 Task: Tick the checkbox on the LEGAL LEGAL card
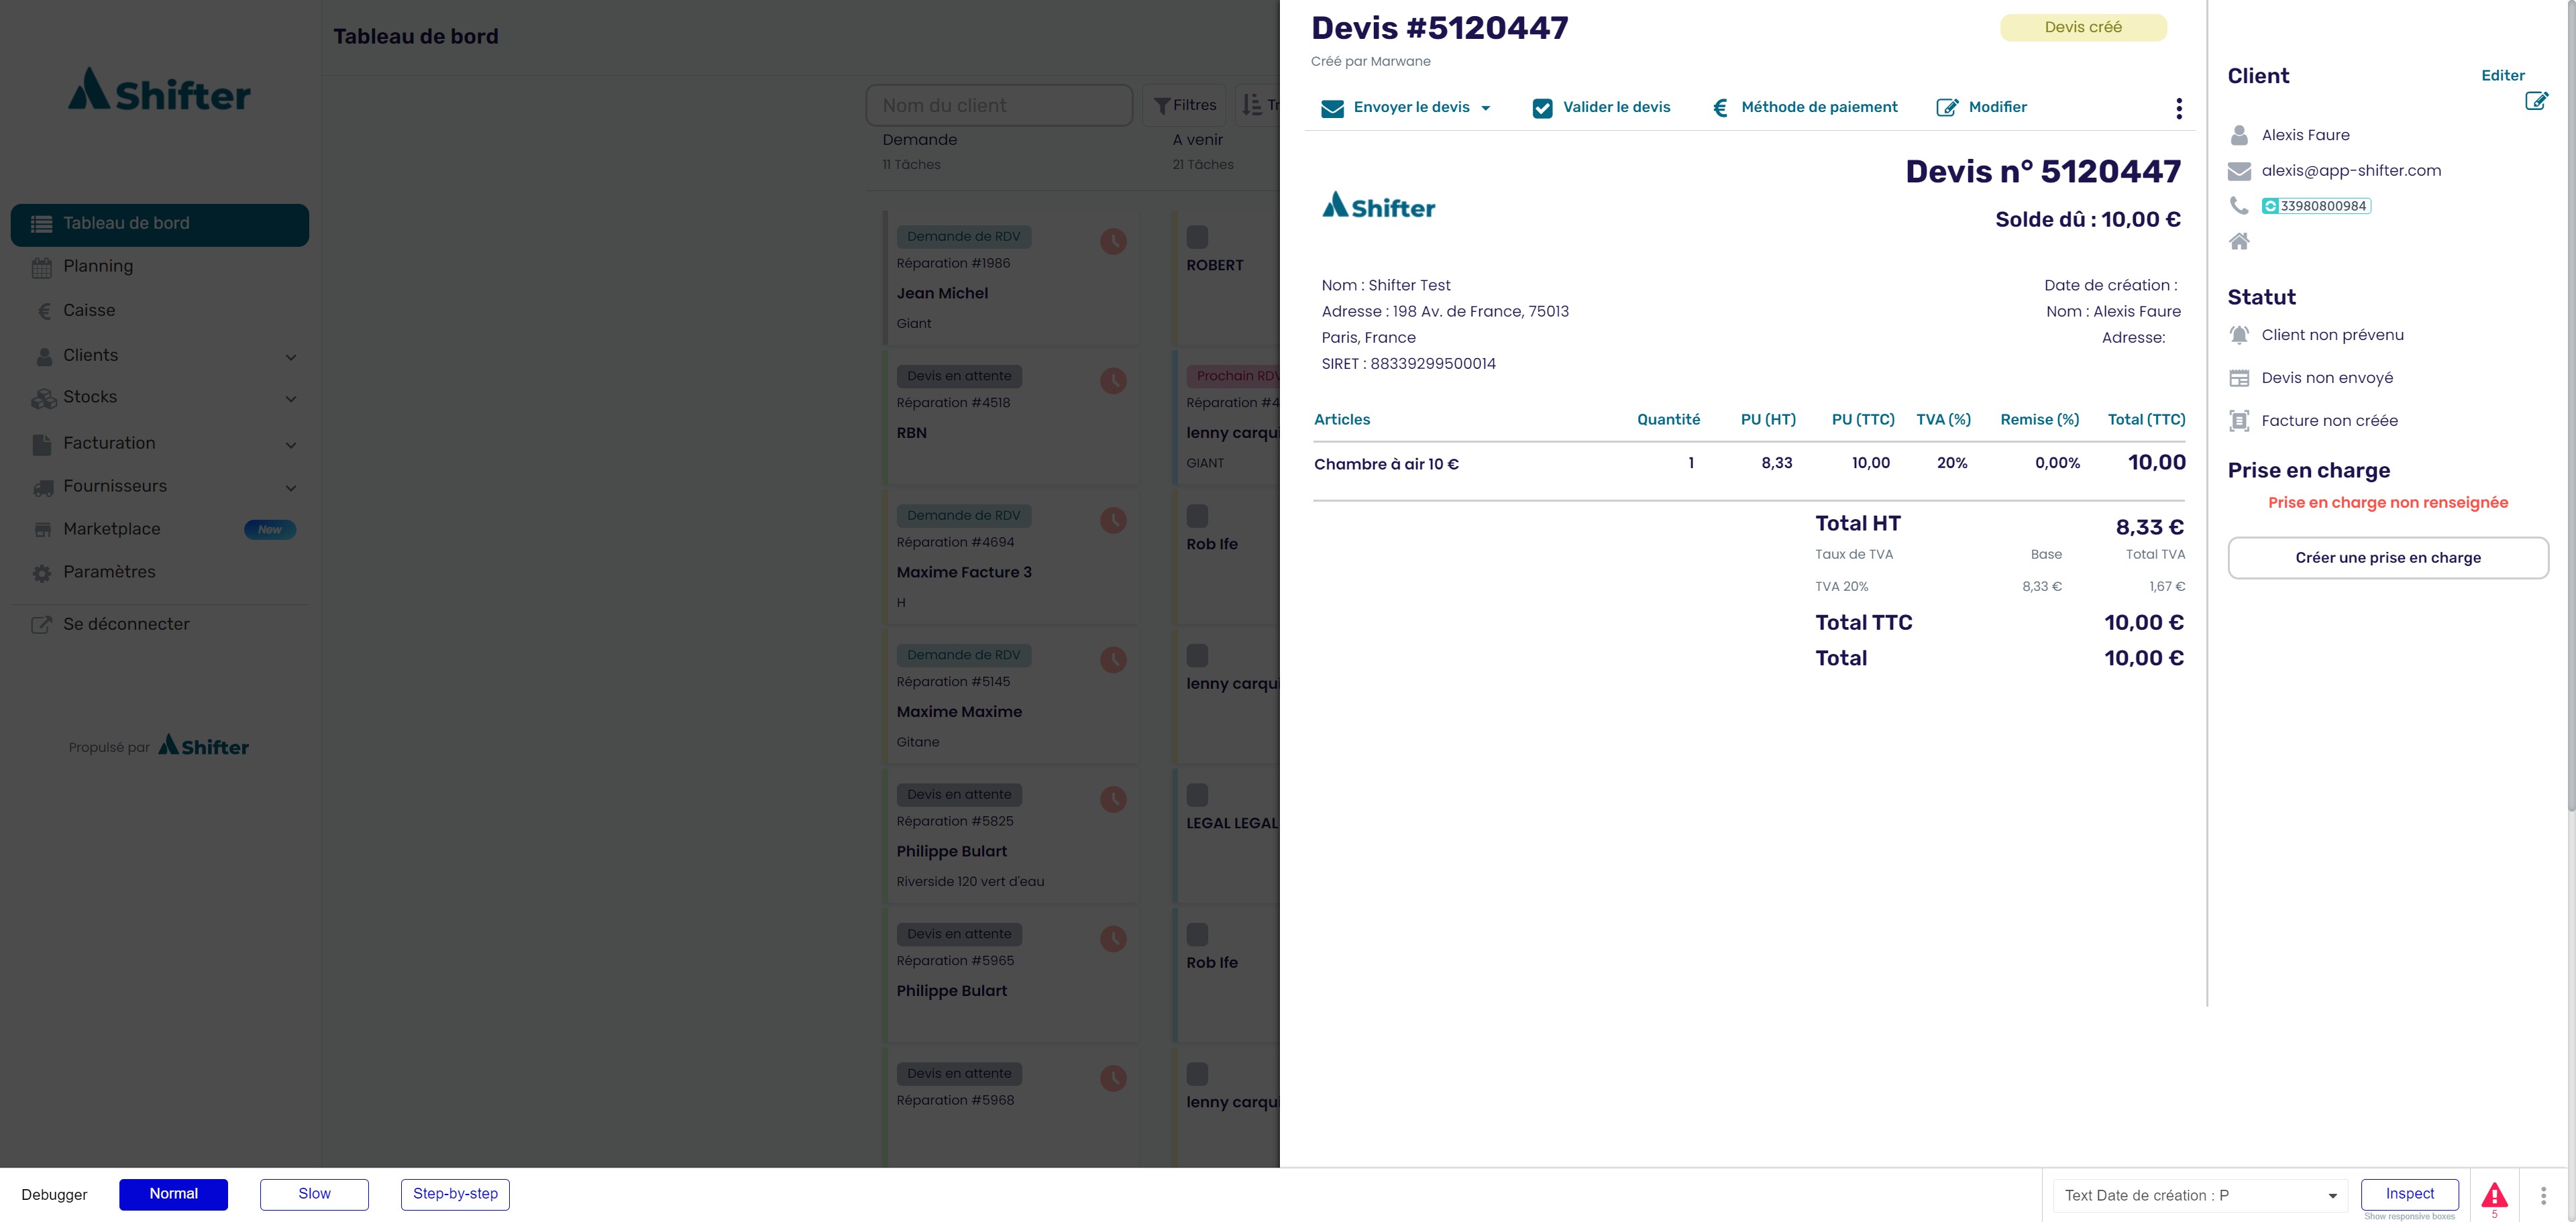(1197, 795)
